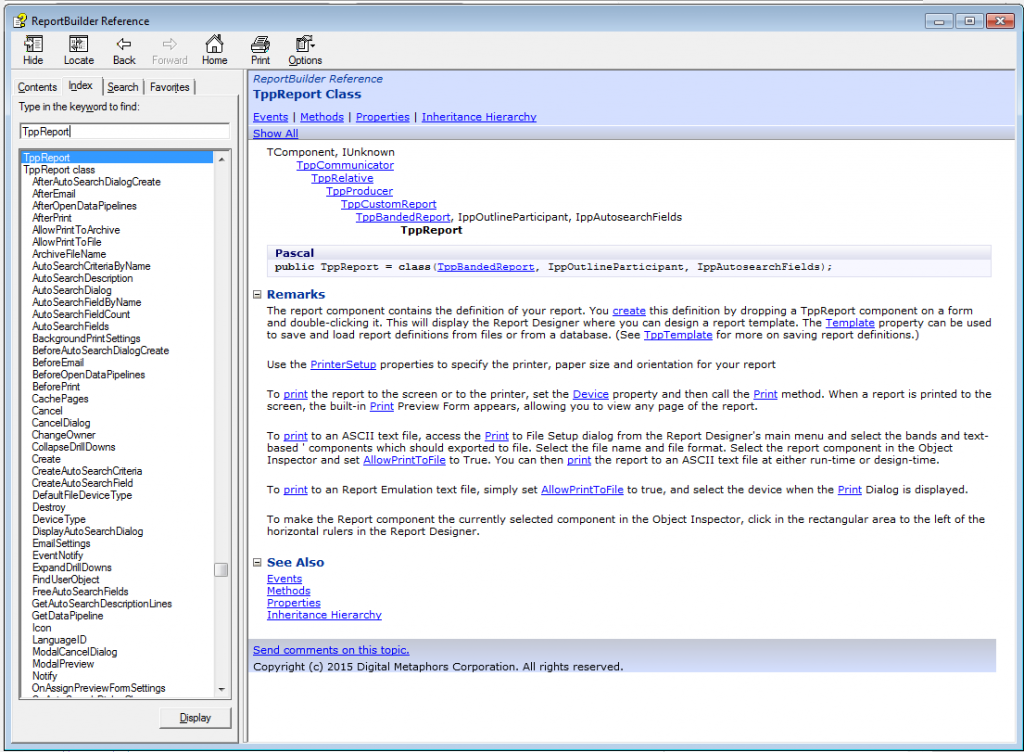Screen dimensions: 1024x752
Task: Click the ReportBuilder help icon in title bar
Action: (19, 20)
